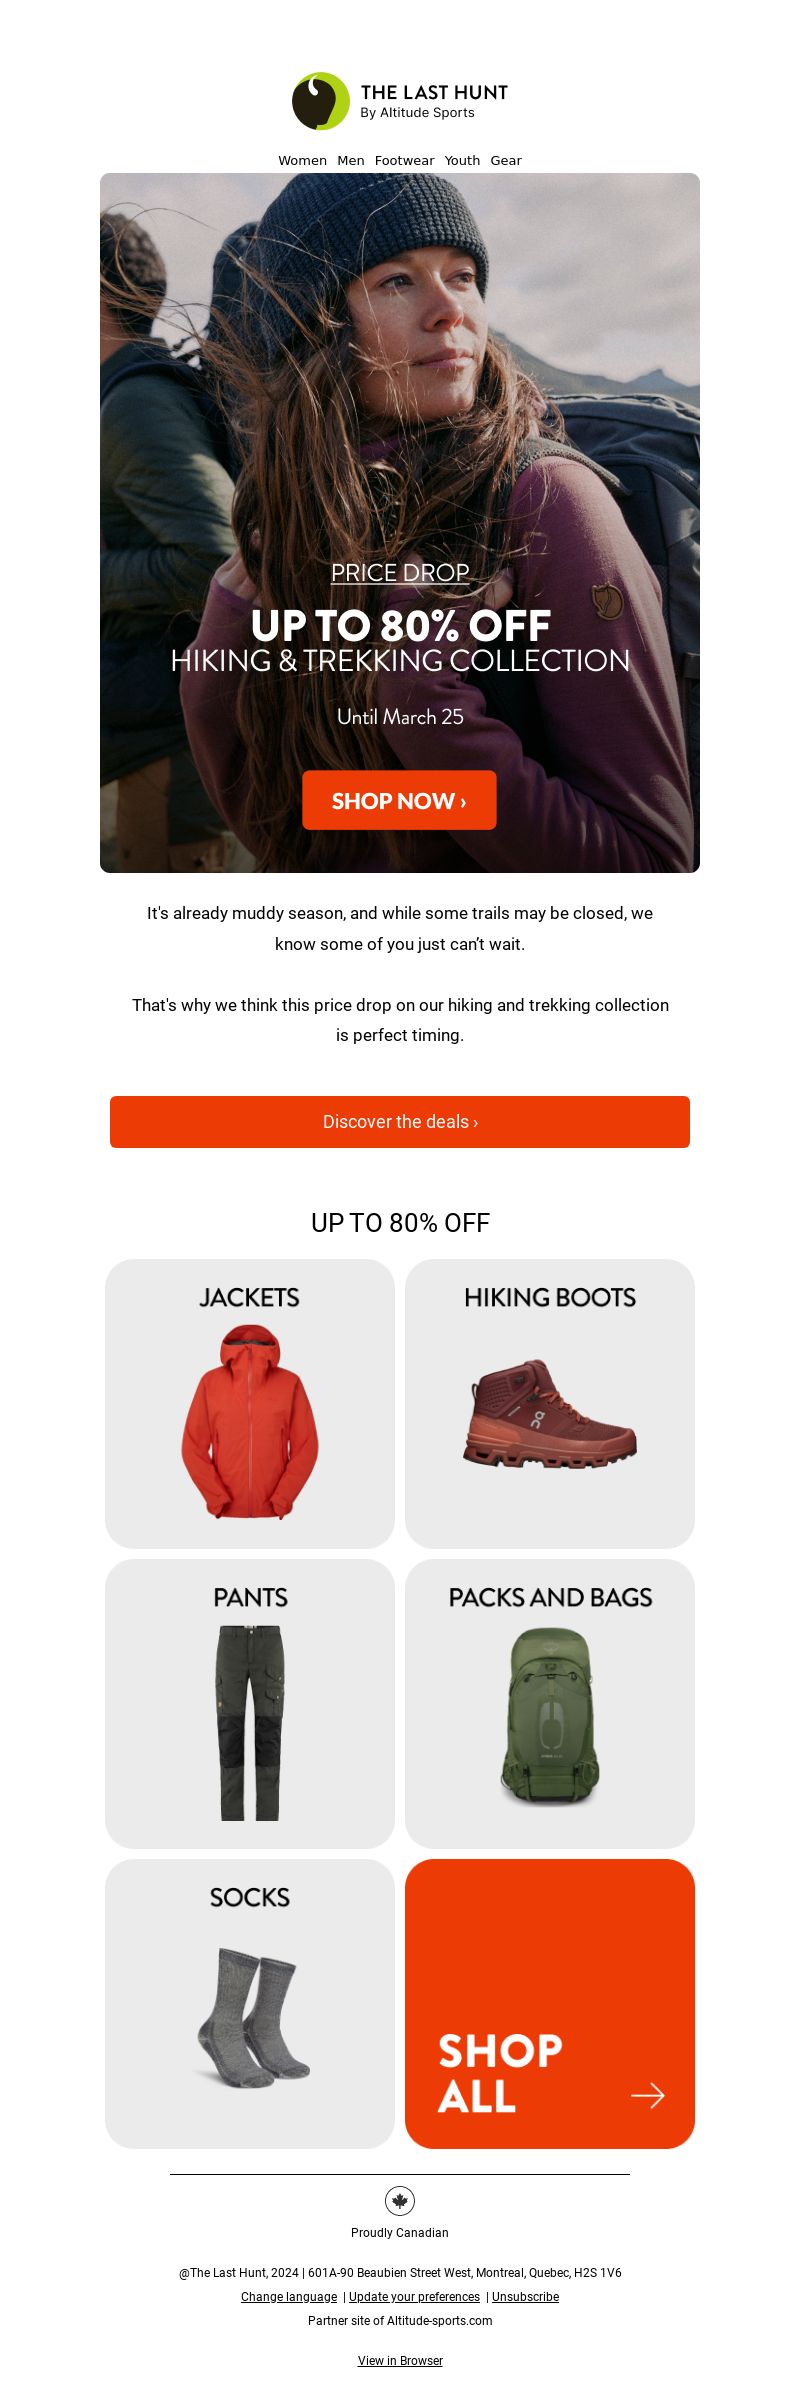The width and height of the screenshot is (800, 2388).
Task: Open the Youth menu link
Action: click(x=462, y=160)
